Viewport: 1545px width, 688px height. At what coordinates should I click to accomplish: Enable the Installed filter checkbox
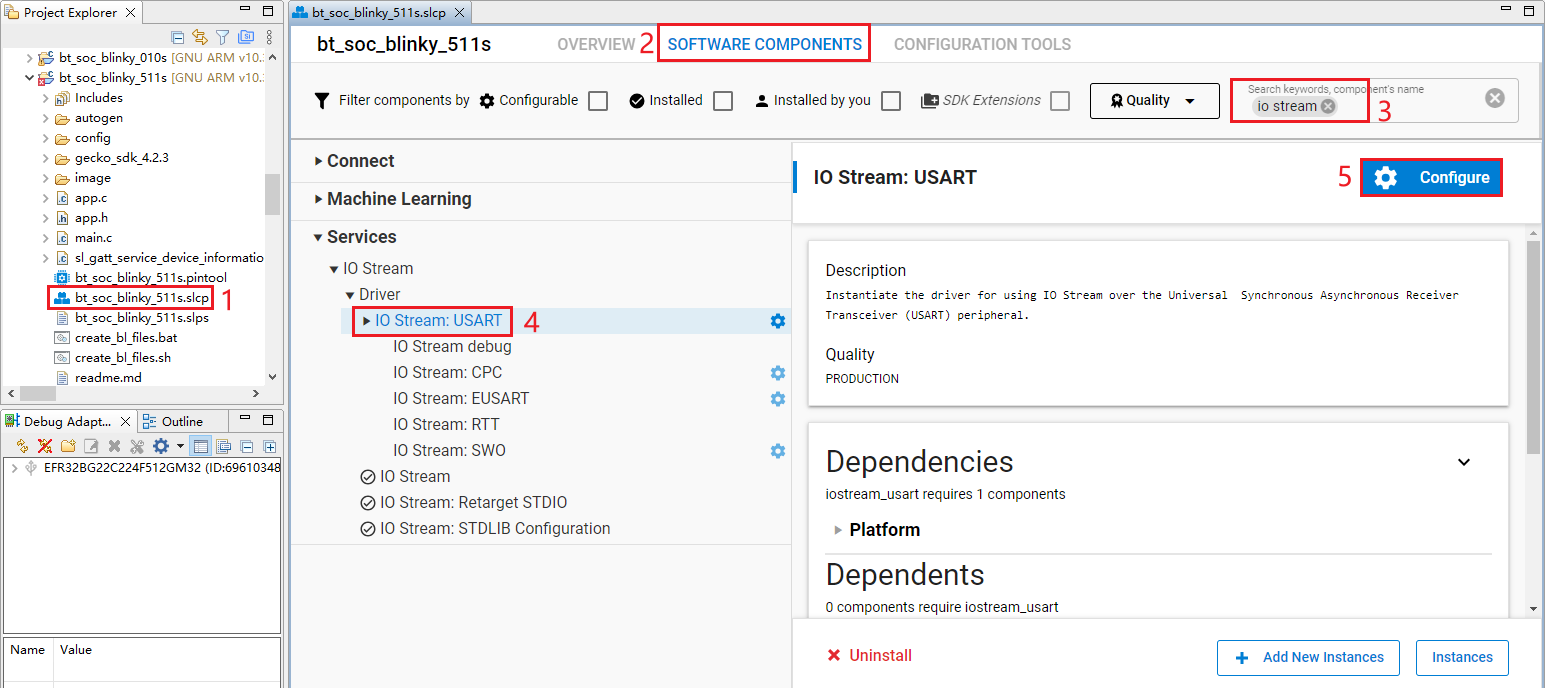click(722, 100)
